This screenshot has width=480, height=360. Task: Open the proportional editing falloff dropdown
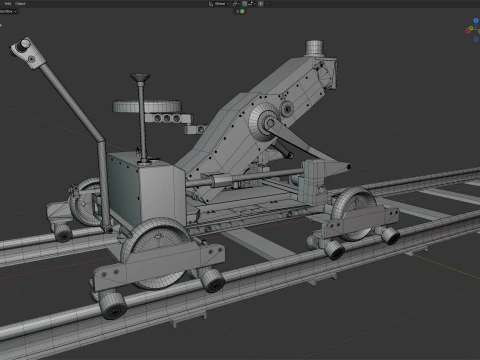(x=268, y=4)
